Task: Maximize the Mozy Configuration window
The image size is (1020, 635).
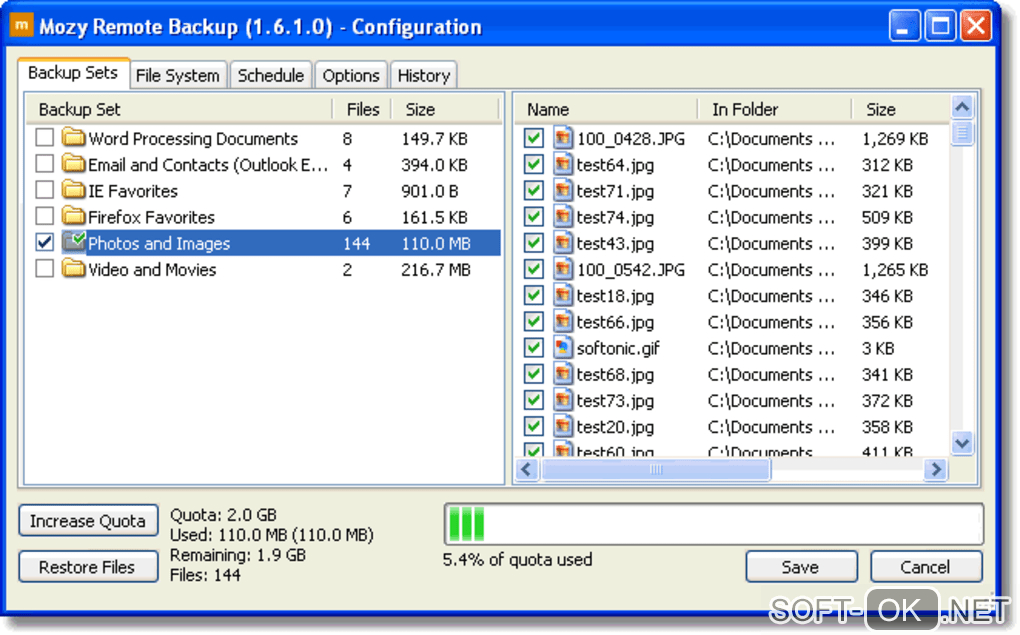Action: 940,26
